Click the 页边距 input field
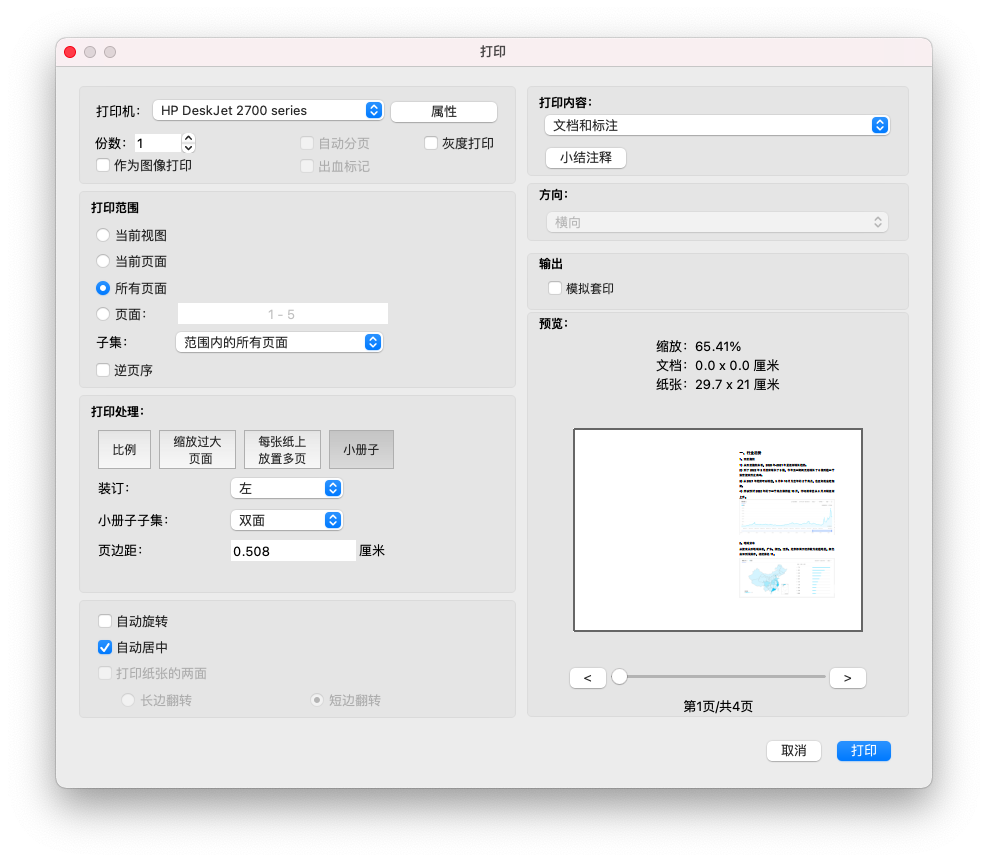This screenshot has height=862, width=988. [x=292, y=551]
